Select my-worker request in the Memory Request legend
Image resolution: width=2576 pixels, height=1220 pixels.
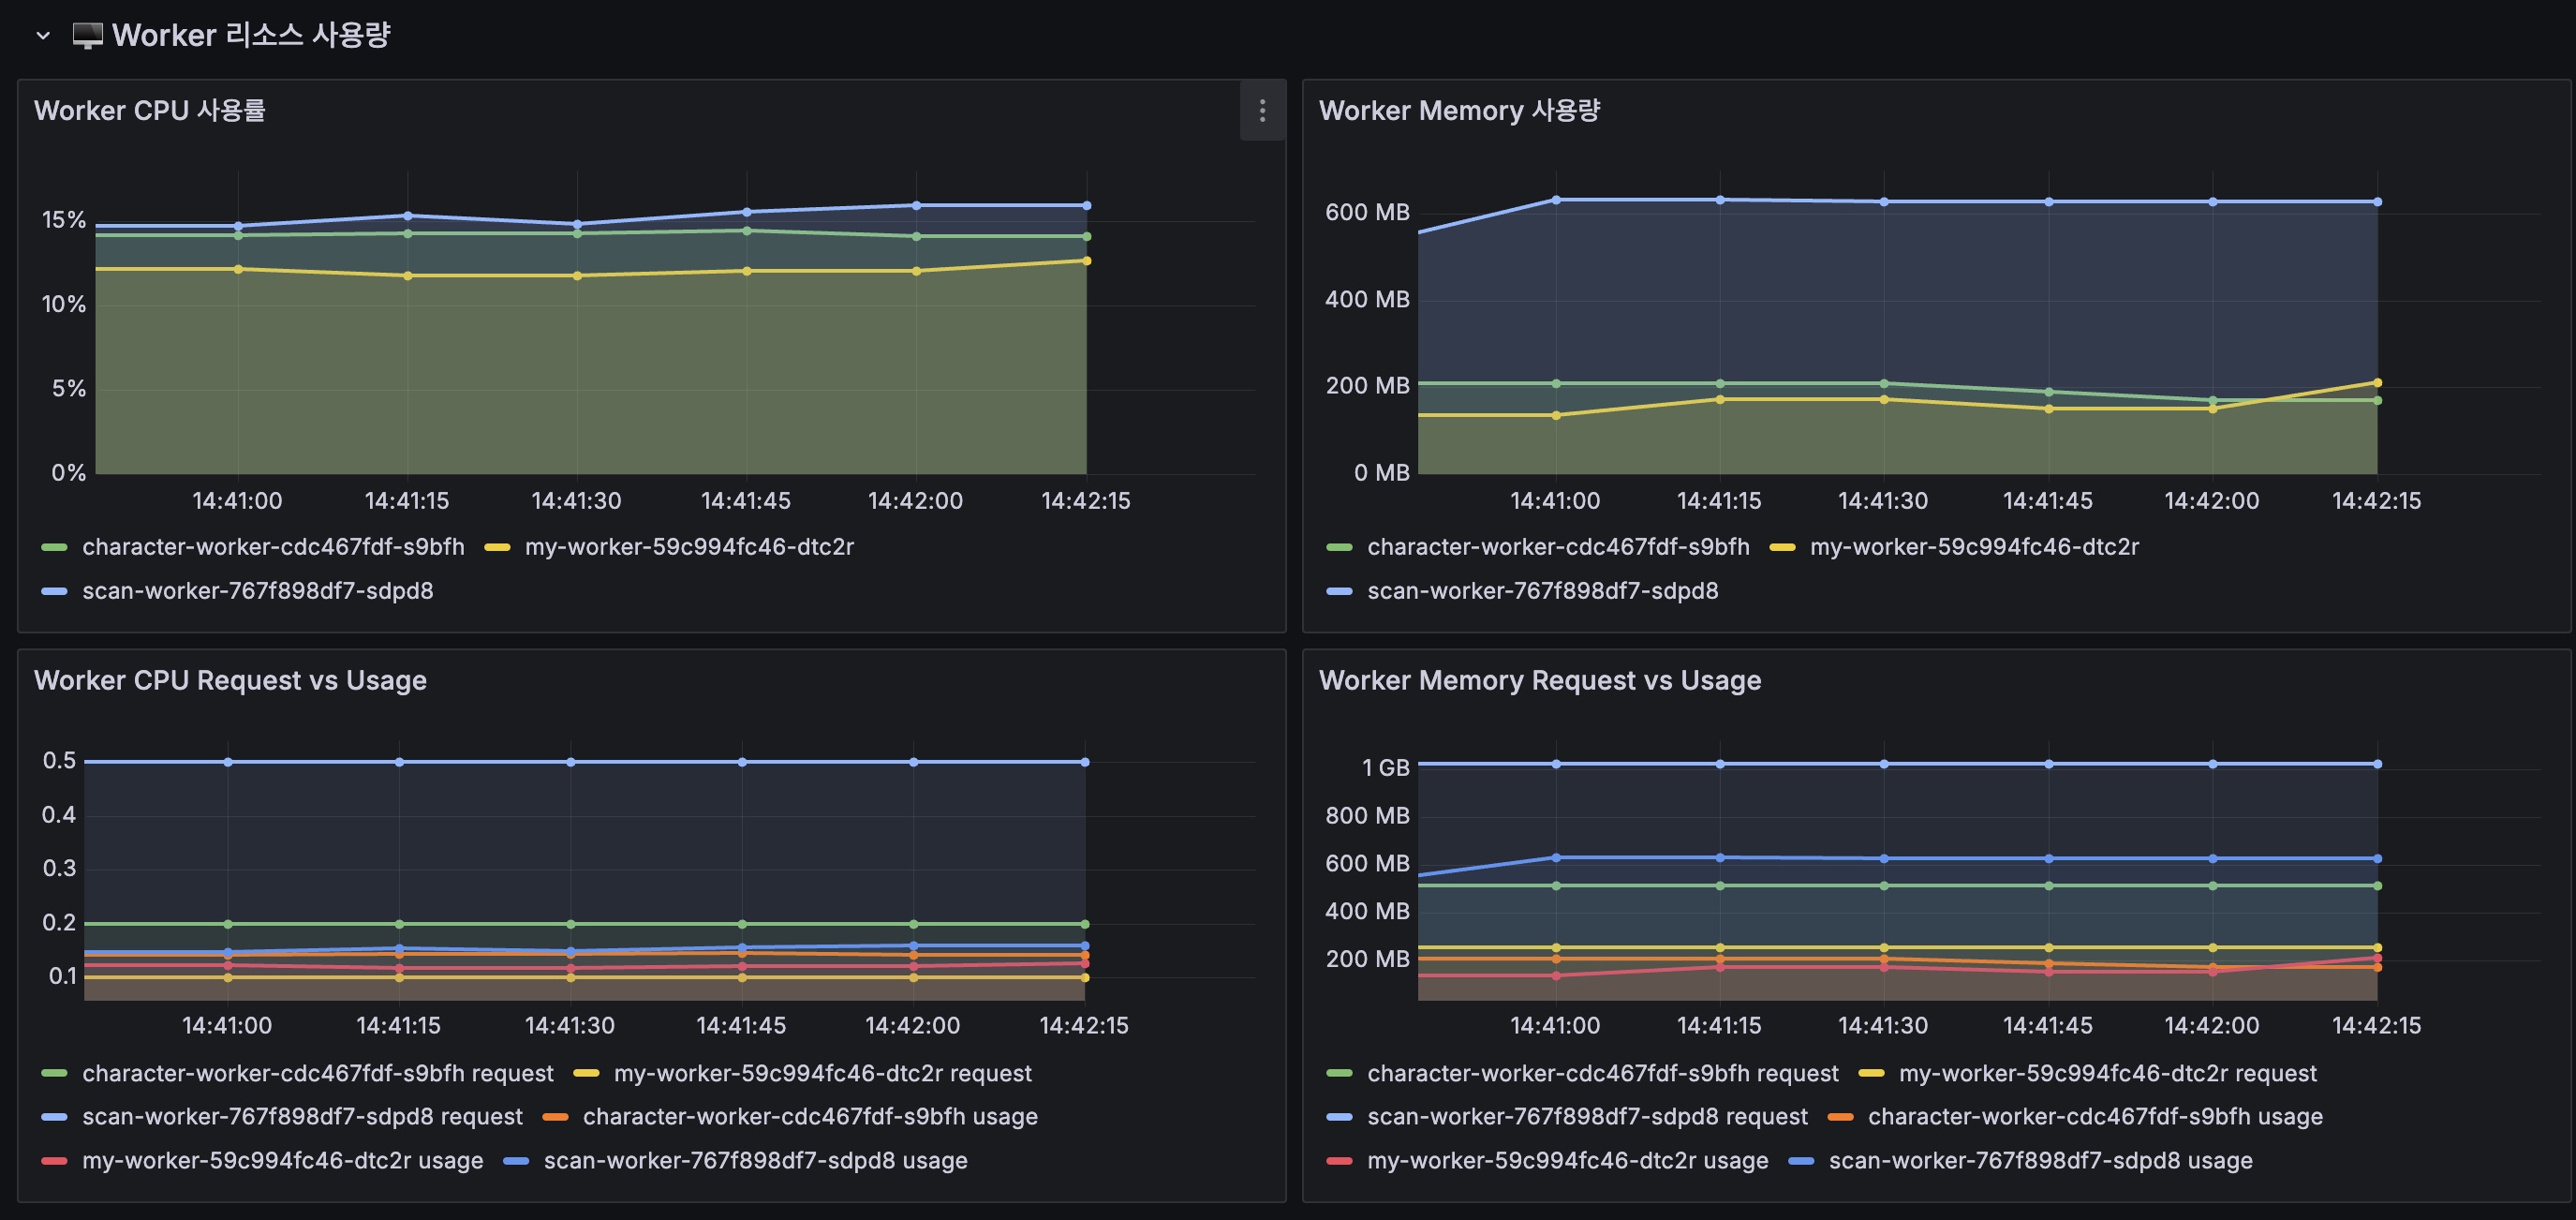[2107, 1074]
